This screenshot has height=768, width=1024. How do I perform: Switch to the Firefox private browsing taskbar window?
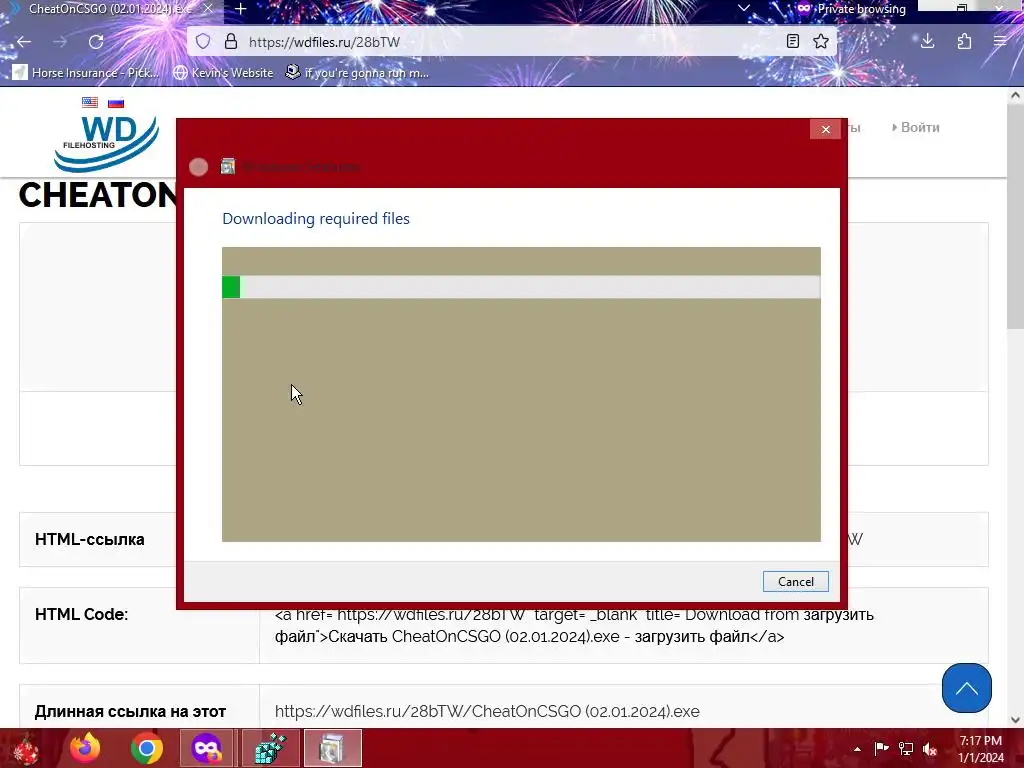coord(206,748)
